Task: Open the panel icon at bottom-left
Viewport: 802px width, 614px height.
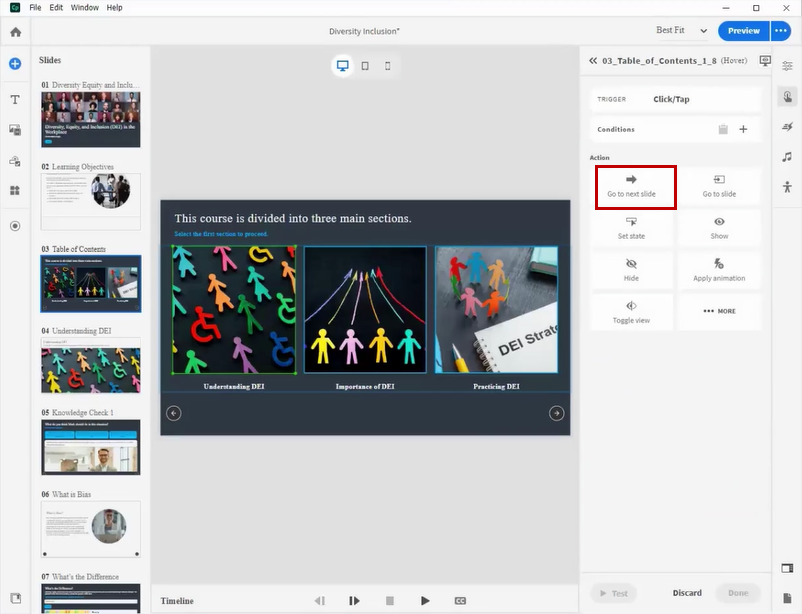Action: click(x=15, y=598)
